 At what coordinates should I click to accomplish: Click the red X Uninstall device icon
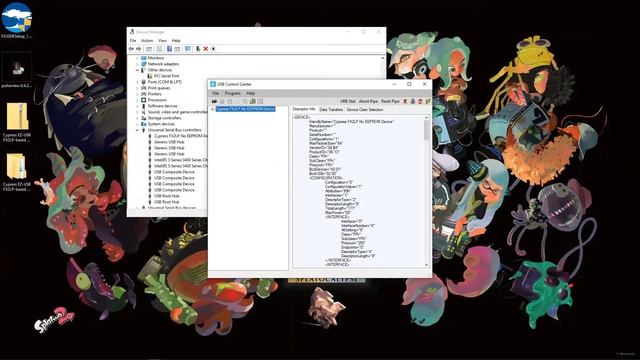click(206, 49)
